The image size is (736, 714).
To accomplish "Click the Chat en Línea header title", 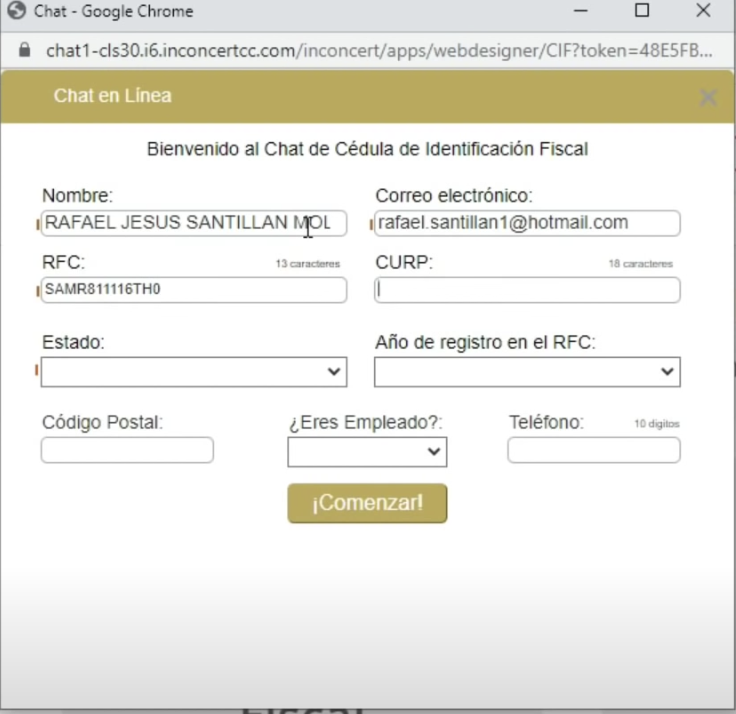I will [x=112, y=96].
